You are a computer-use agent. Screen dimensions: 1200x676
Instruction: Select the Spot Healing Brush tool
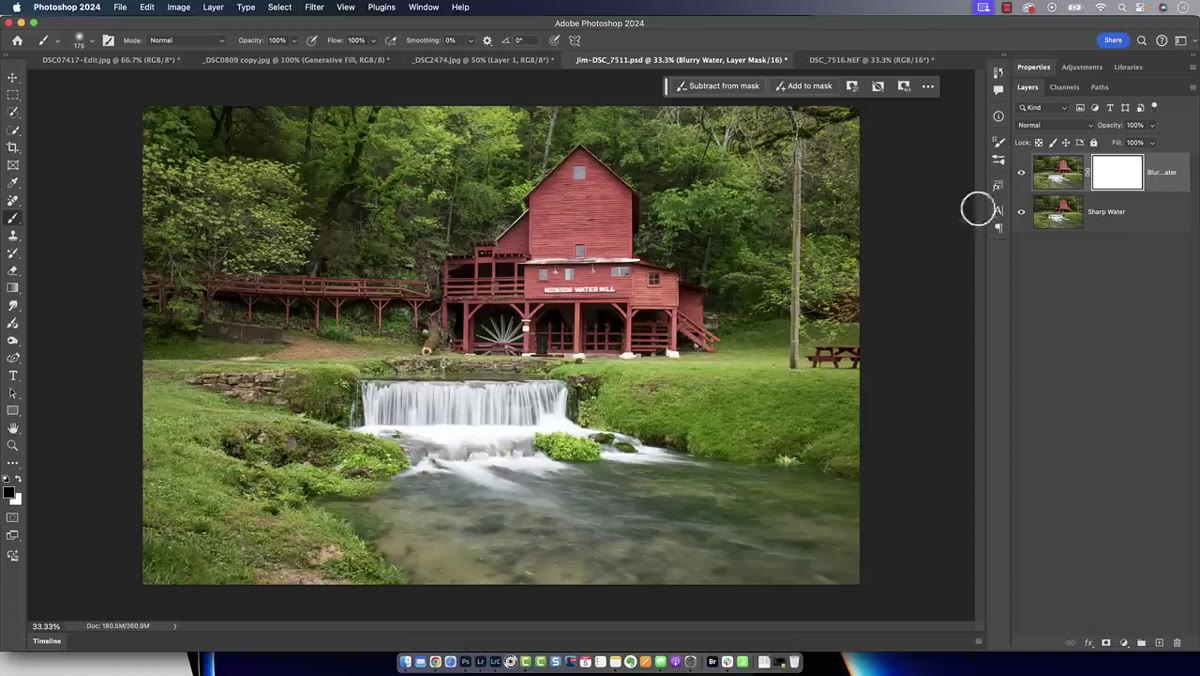(13, 200)
